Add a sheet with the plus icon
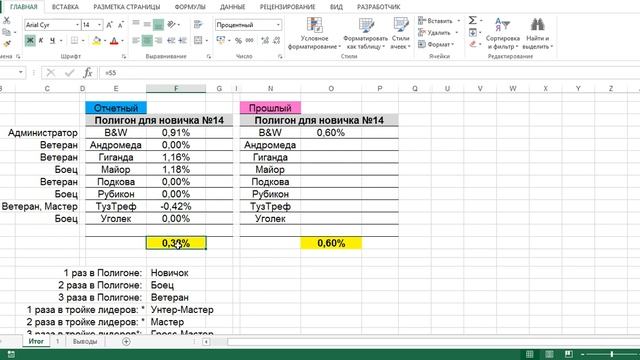This screenshot has height=360, width=640. (x=126, y=342)
